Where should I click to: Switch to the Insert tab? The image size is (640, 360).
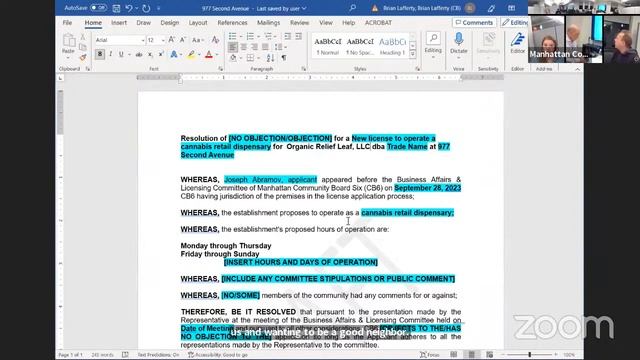click(x=119, y=23)
